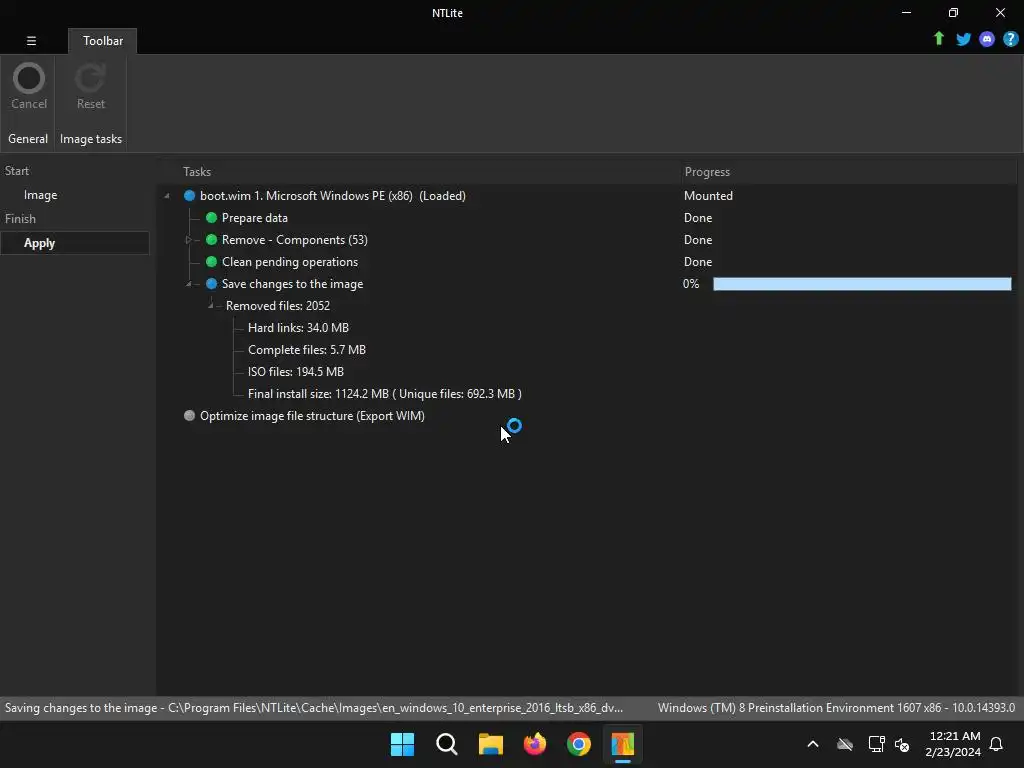This screenshot has width=1024, height=768.
Task: Click blue dot for Save changes to image
Action: [x=211, y=283]
